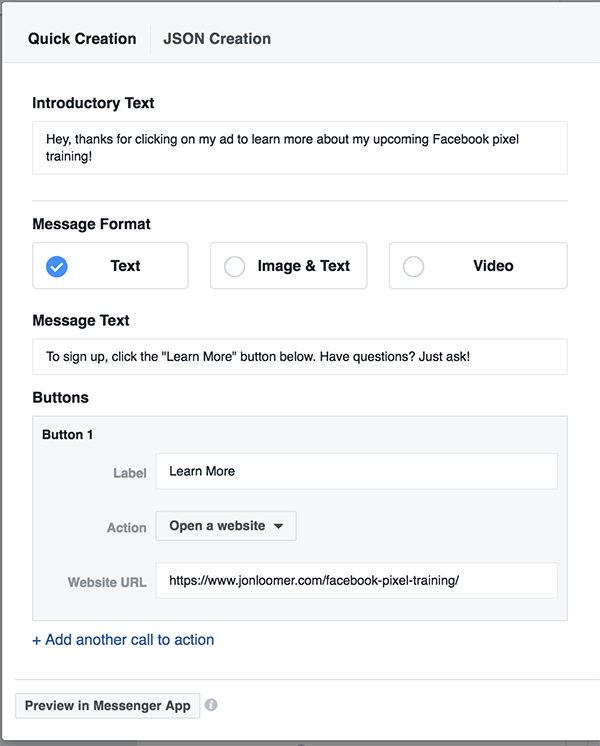
Task: Click the "Website URL" field label
Action: pyautogui.click(x=107, y=582)
